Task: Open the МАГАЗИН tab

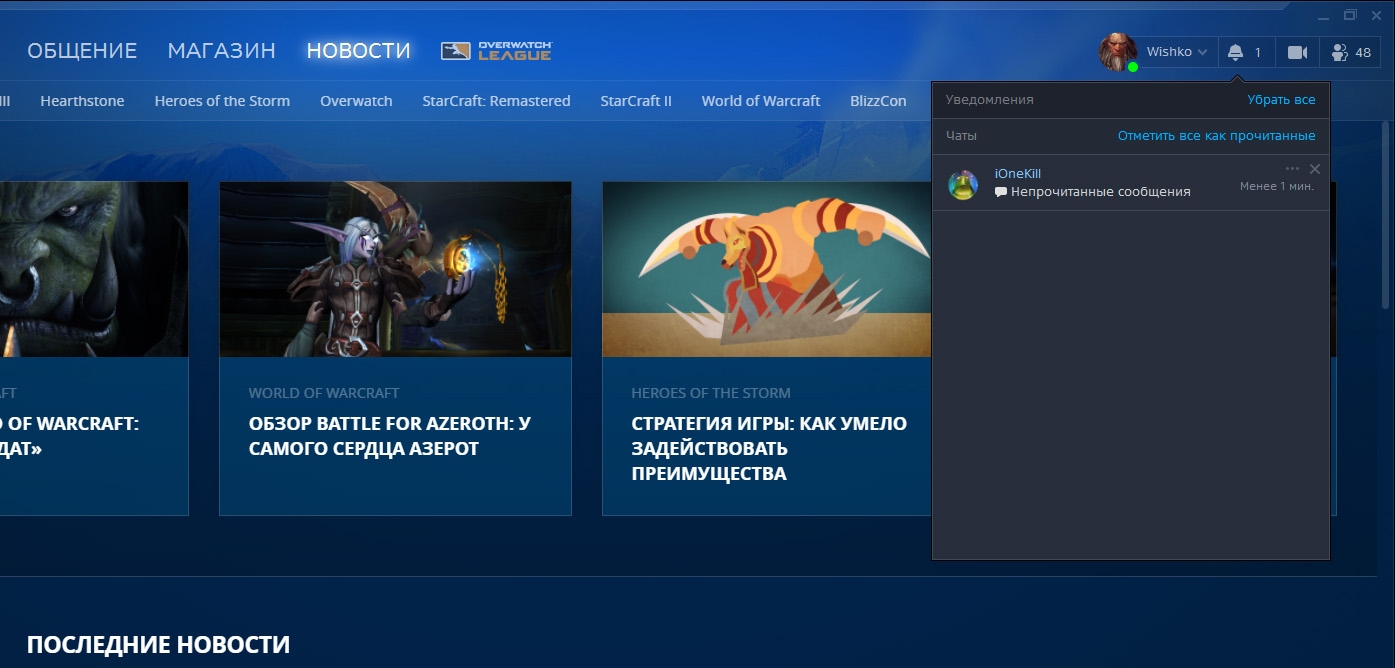Action: tap(222, 51)
